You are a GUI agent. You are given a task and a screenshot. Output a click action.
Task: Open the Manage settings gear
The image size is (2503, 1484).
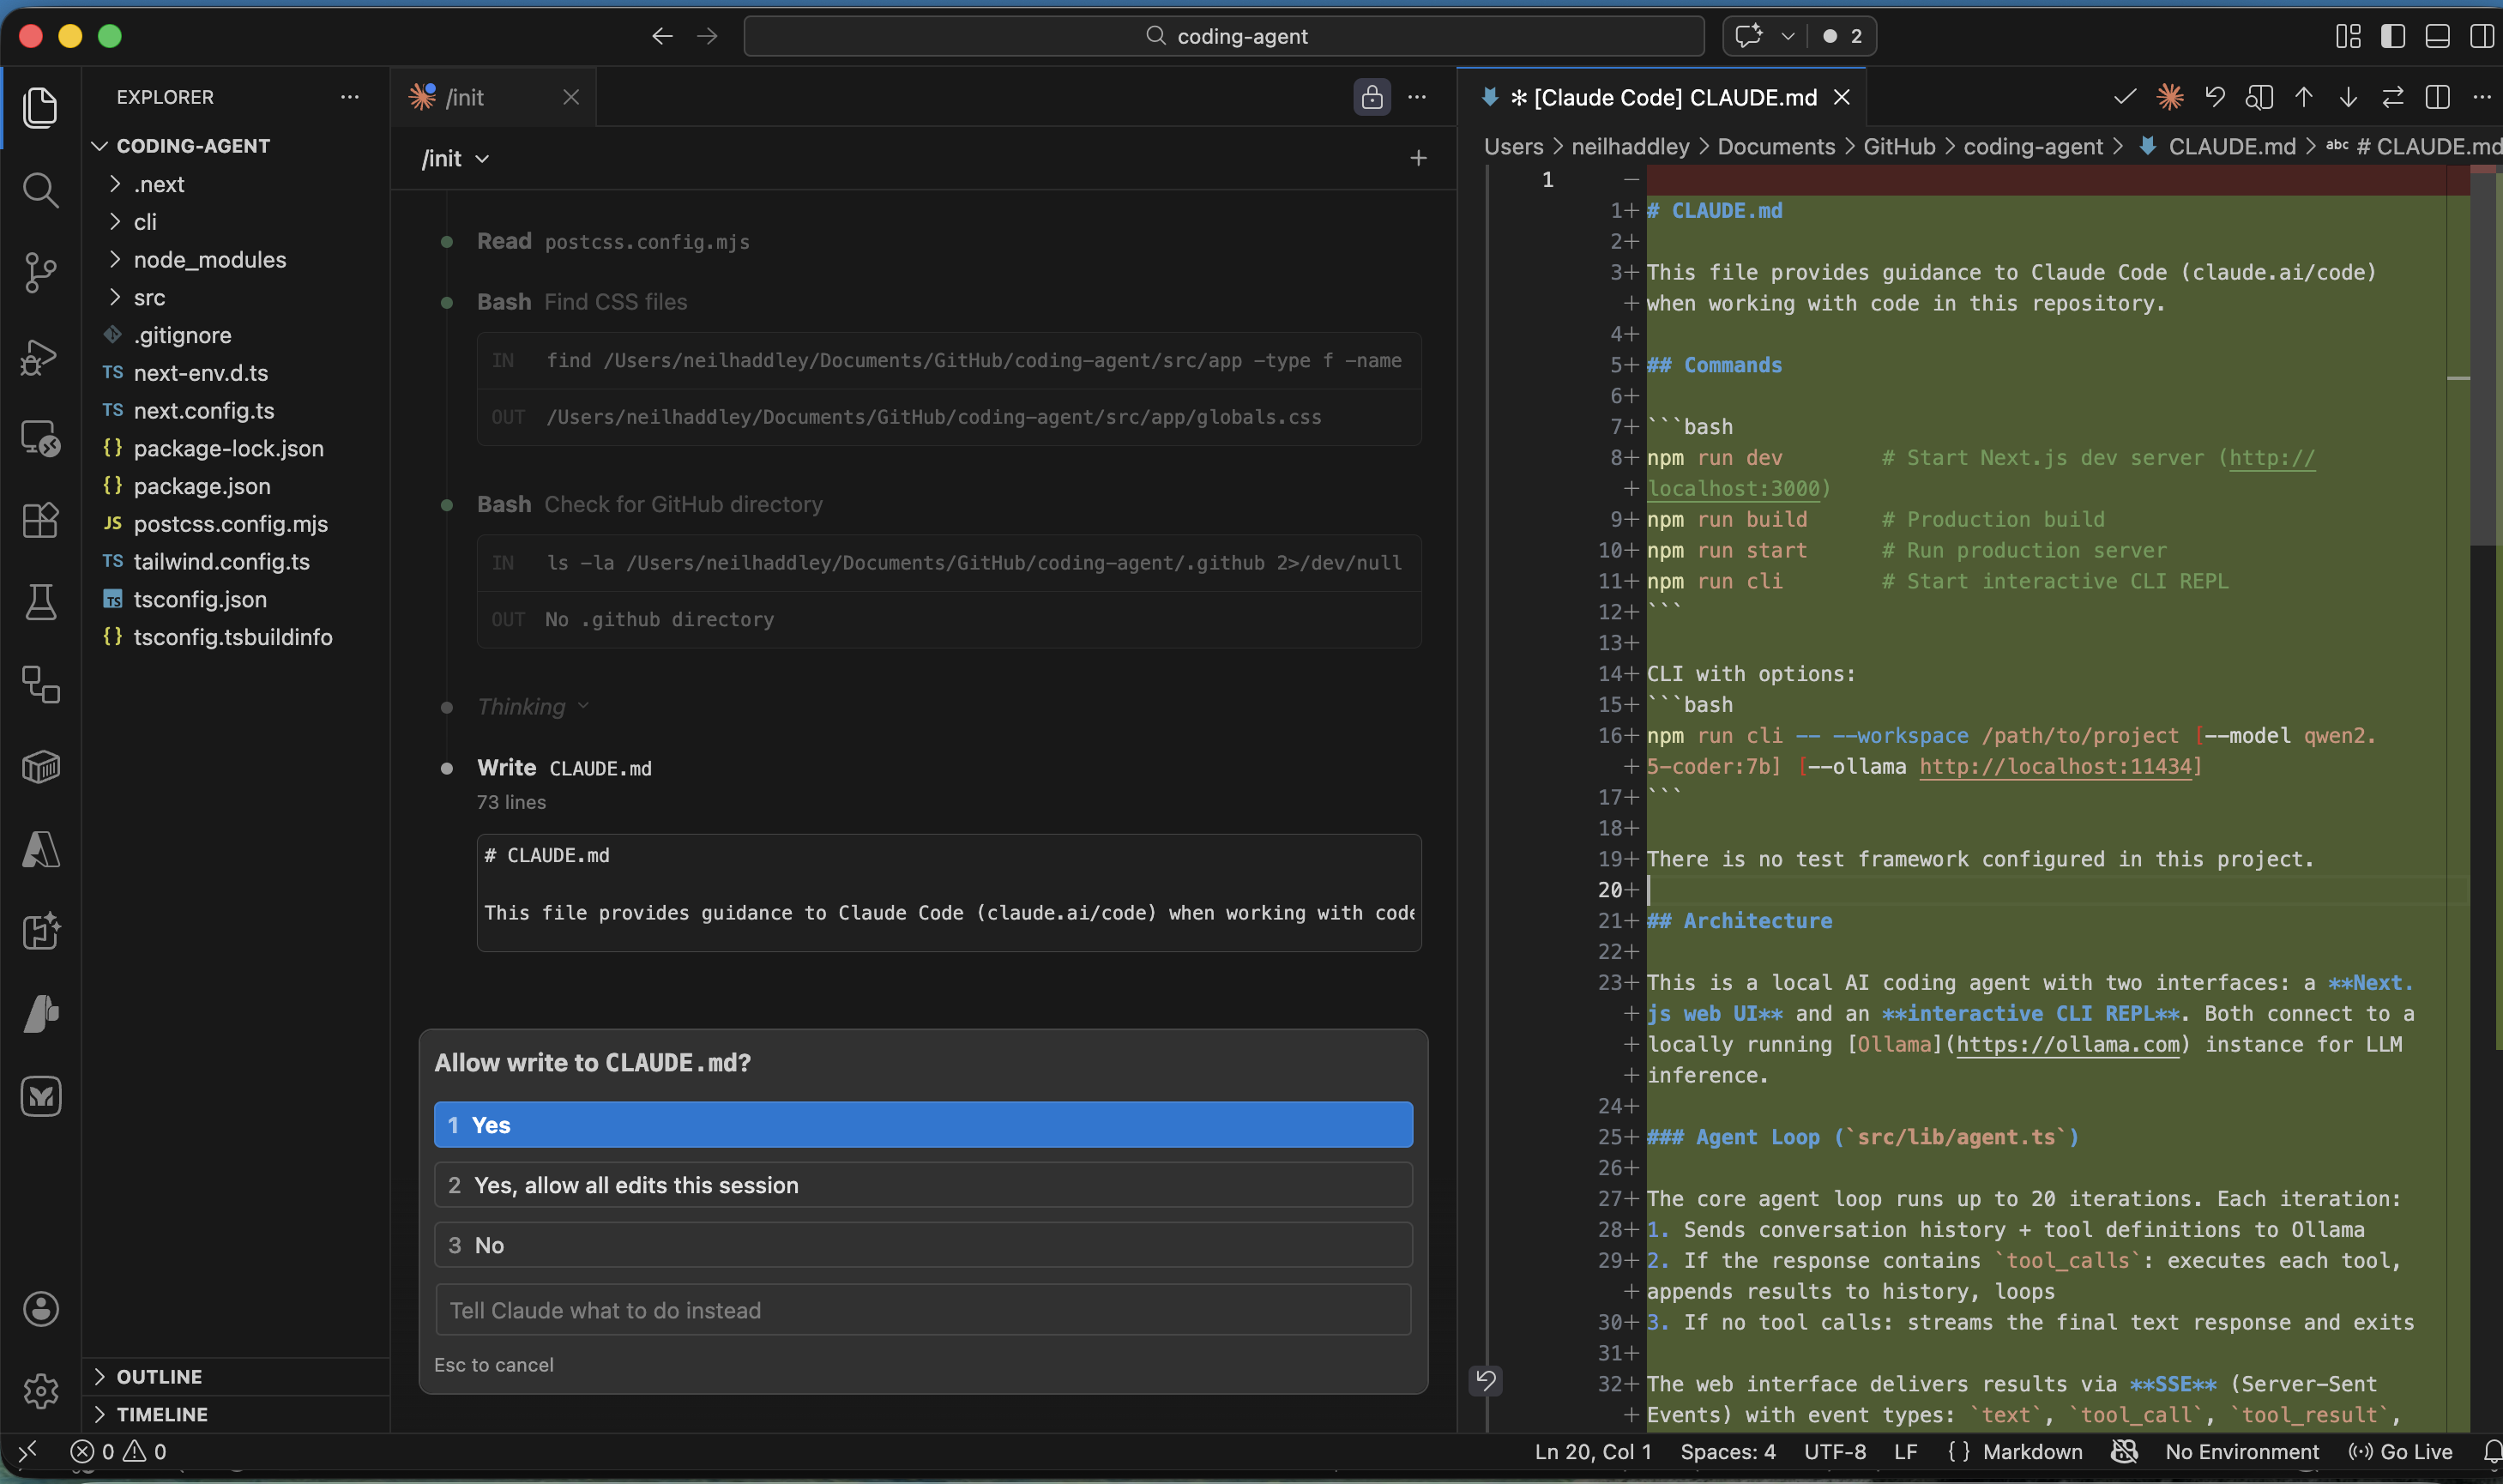(40, 1391)
